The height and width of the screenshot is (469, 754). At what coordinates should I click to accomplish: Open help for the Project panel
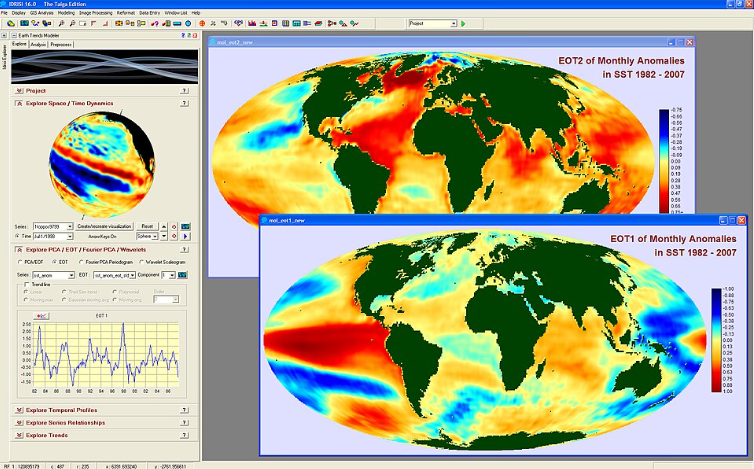185,90
